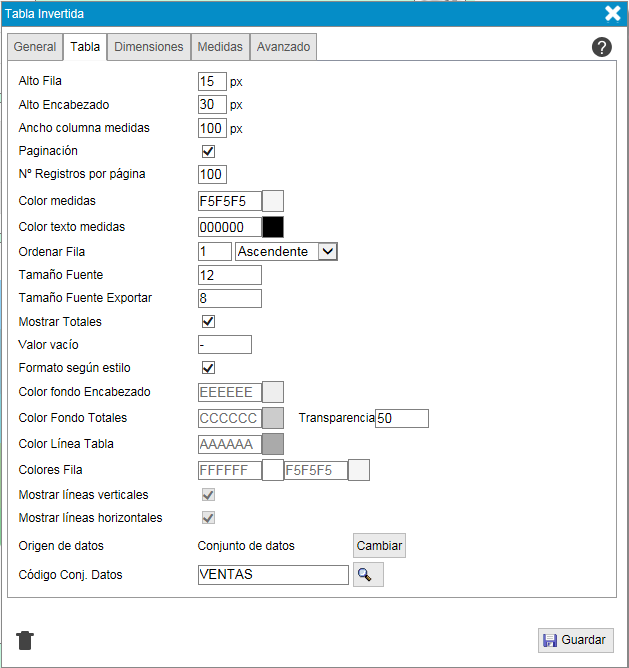Uncheck the Mostrar Totales checkbox

[x=209, y=322]
